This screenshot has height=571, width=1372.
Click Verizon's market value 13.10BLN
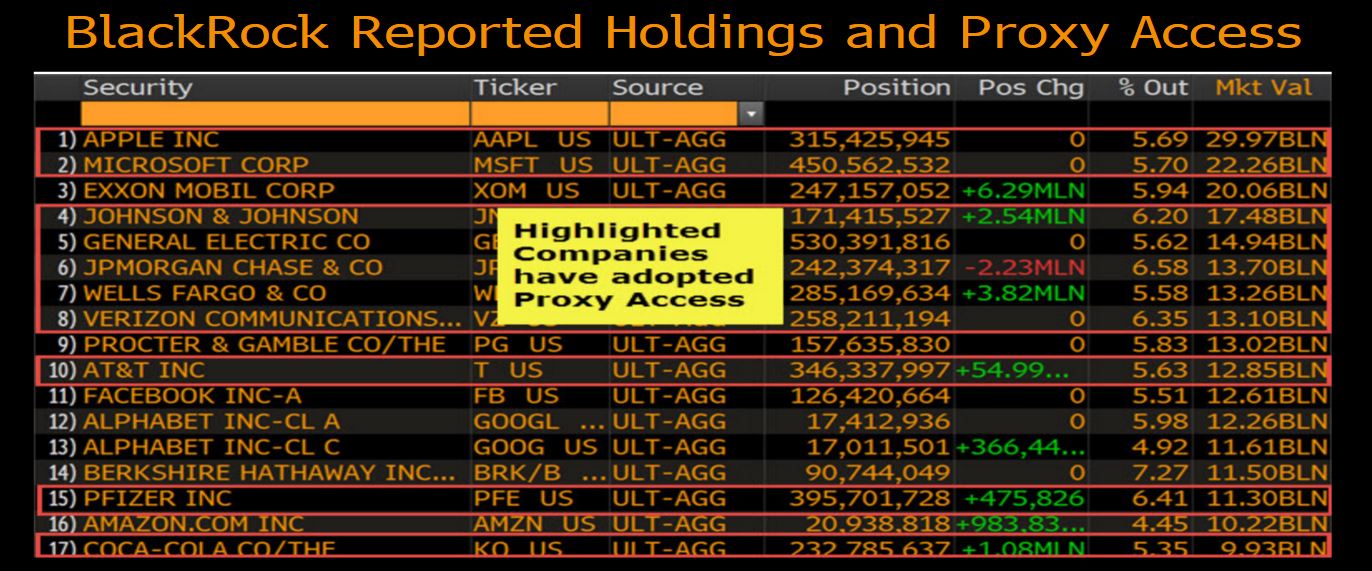pyautogui.click(x=1266, y=319)
